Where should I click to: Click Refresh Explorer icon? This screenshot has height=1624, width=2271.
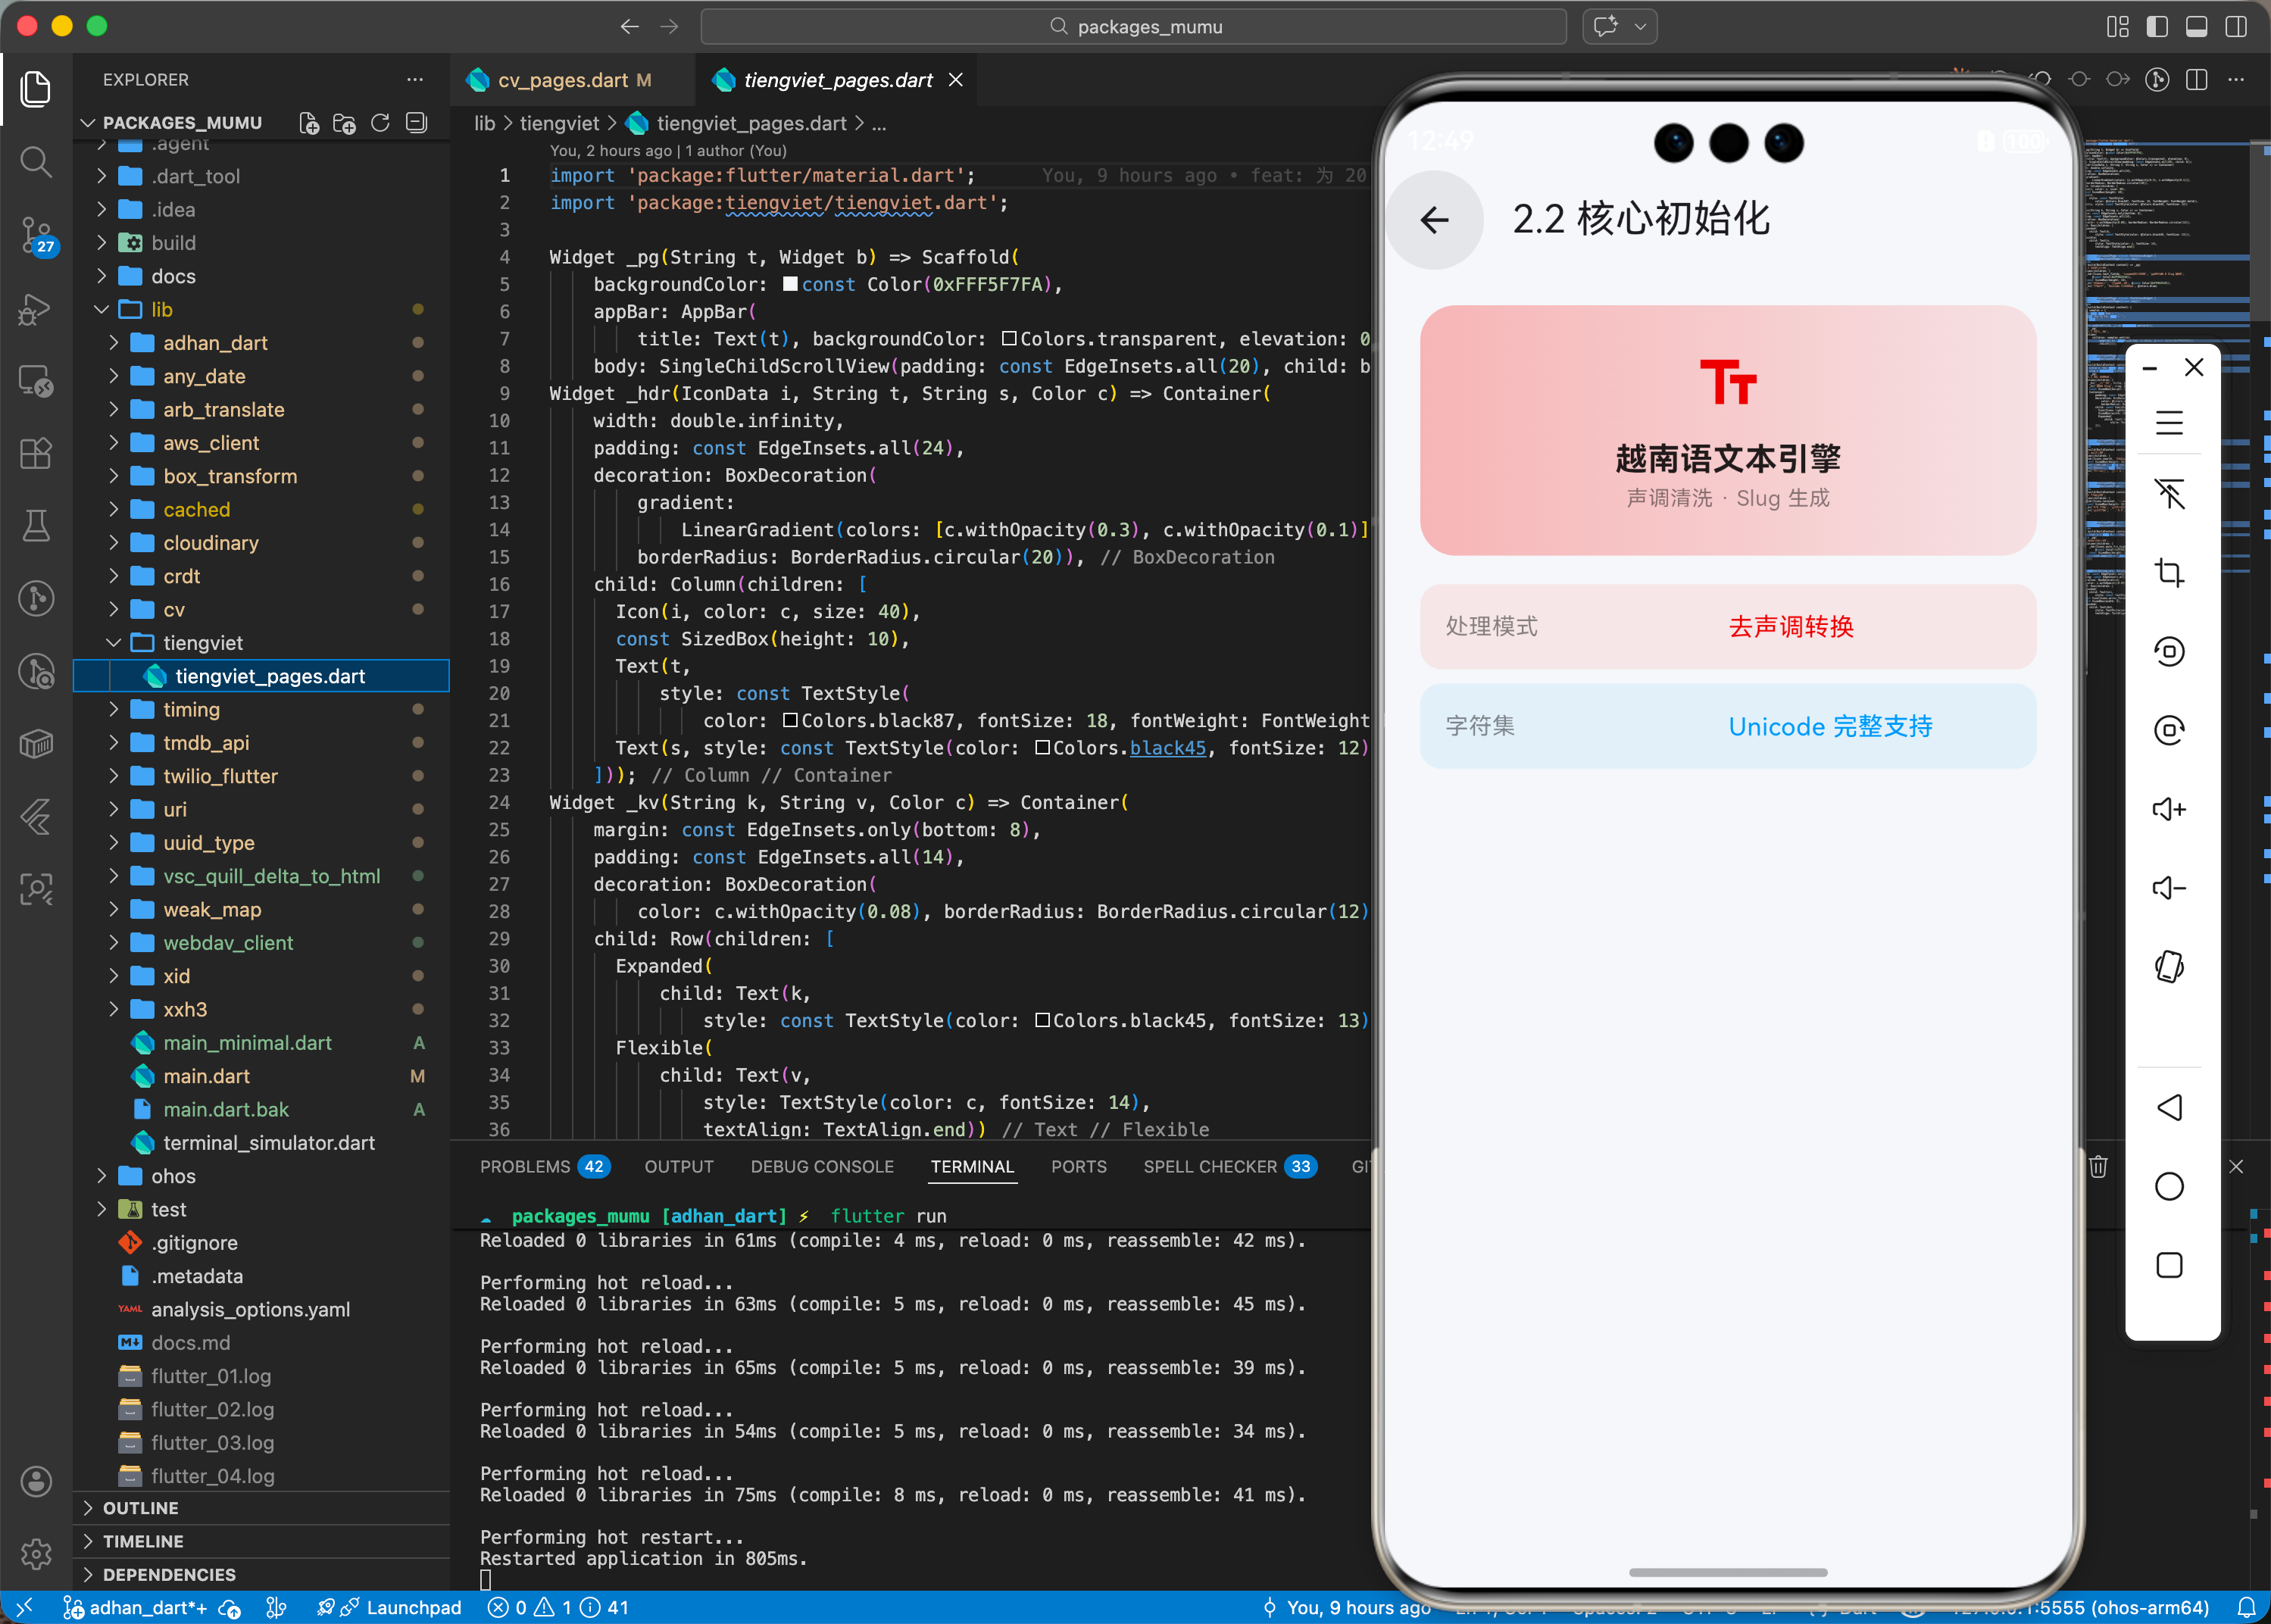click(380, 123)
